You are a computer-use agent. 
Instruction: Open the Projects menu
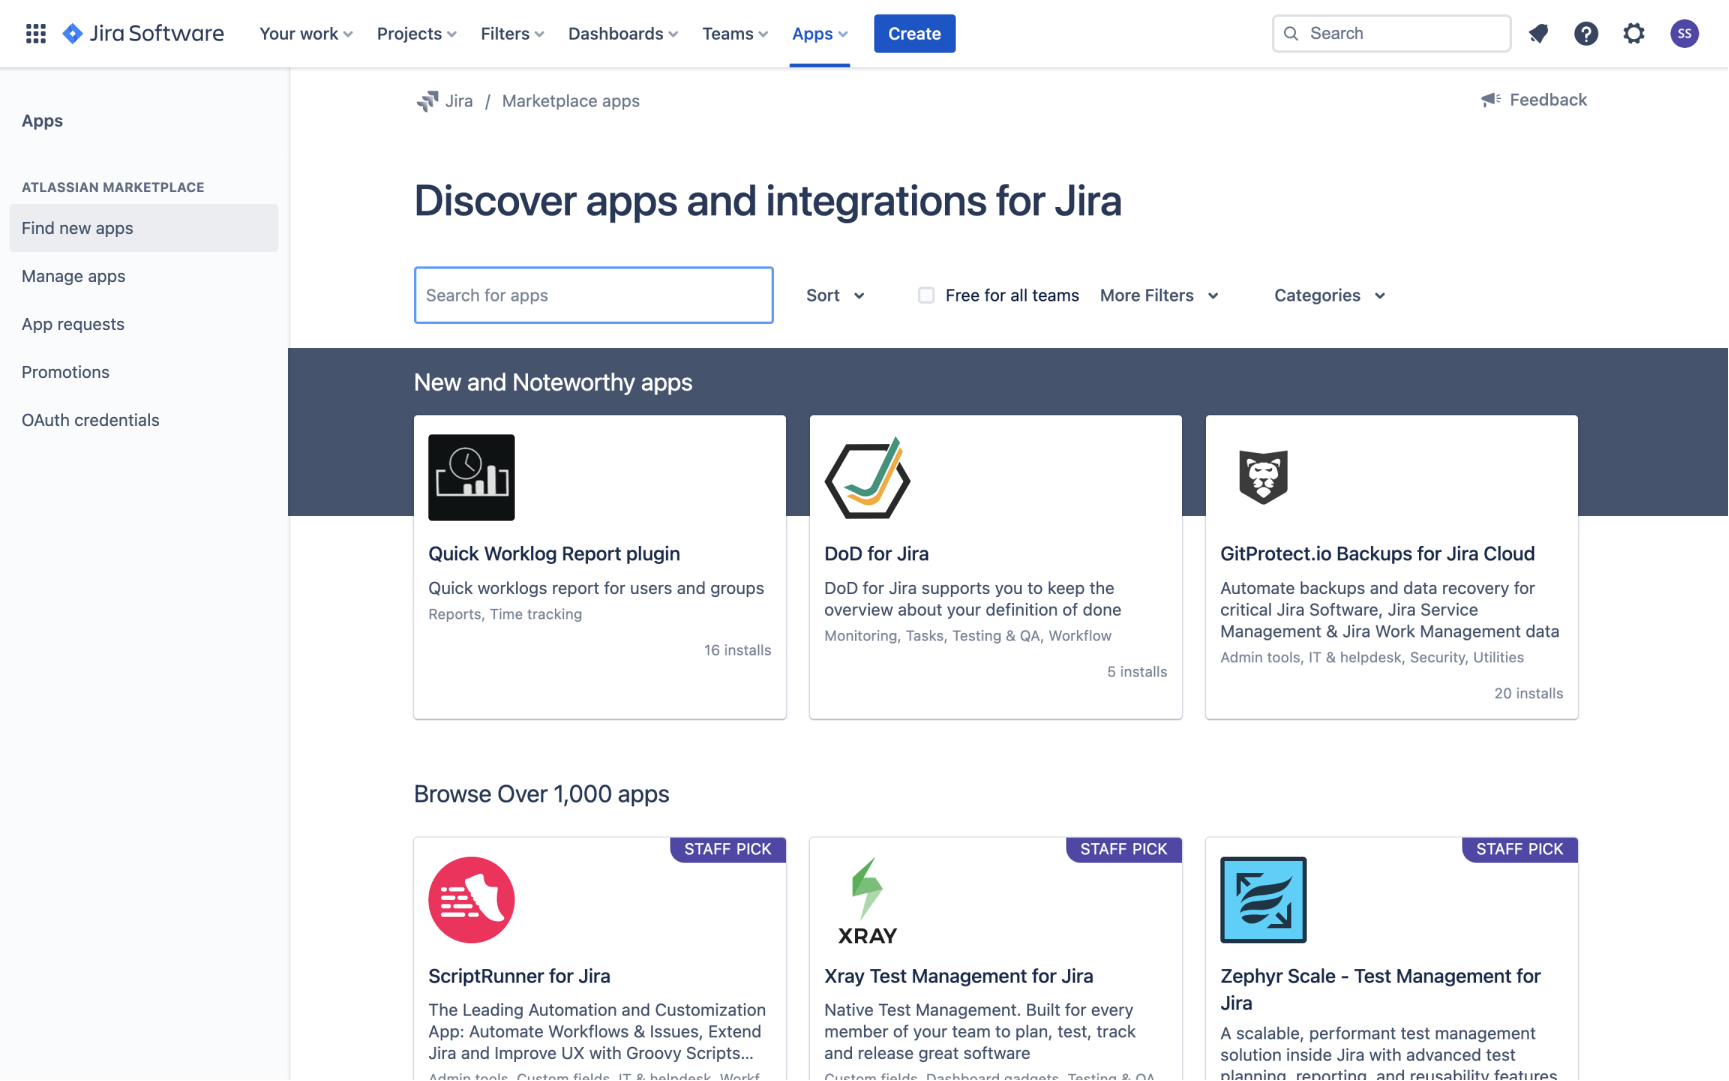415,33
